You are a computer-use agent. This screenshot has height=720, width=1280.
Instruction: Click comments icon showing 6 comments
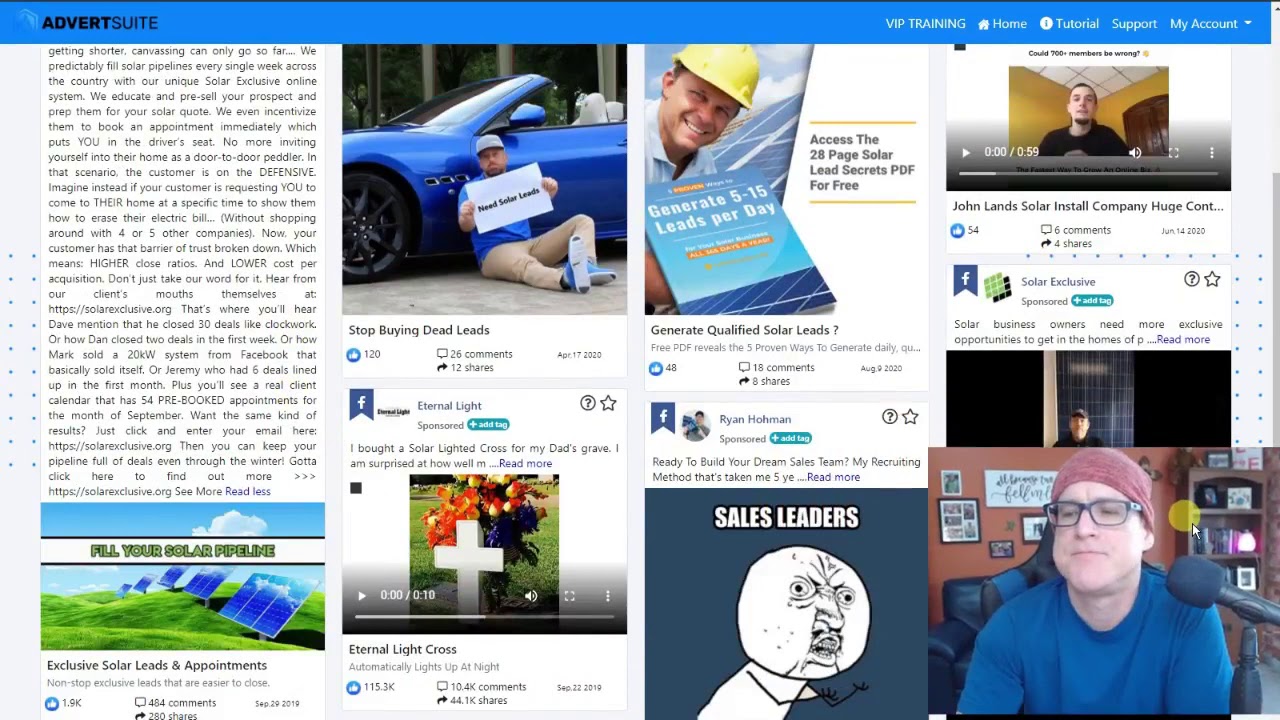pos(1046,230)
